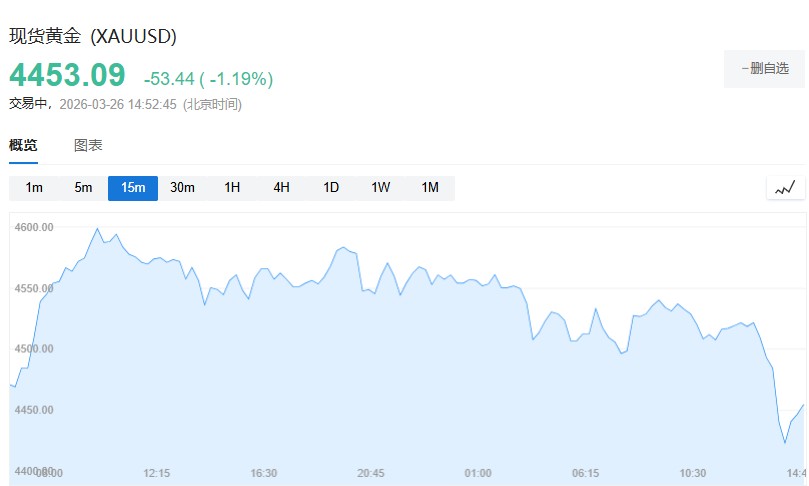Click the active 15m timeframe button
This screenshot has width=809, height=486.
[133, 188]
